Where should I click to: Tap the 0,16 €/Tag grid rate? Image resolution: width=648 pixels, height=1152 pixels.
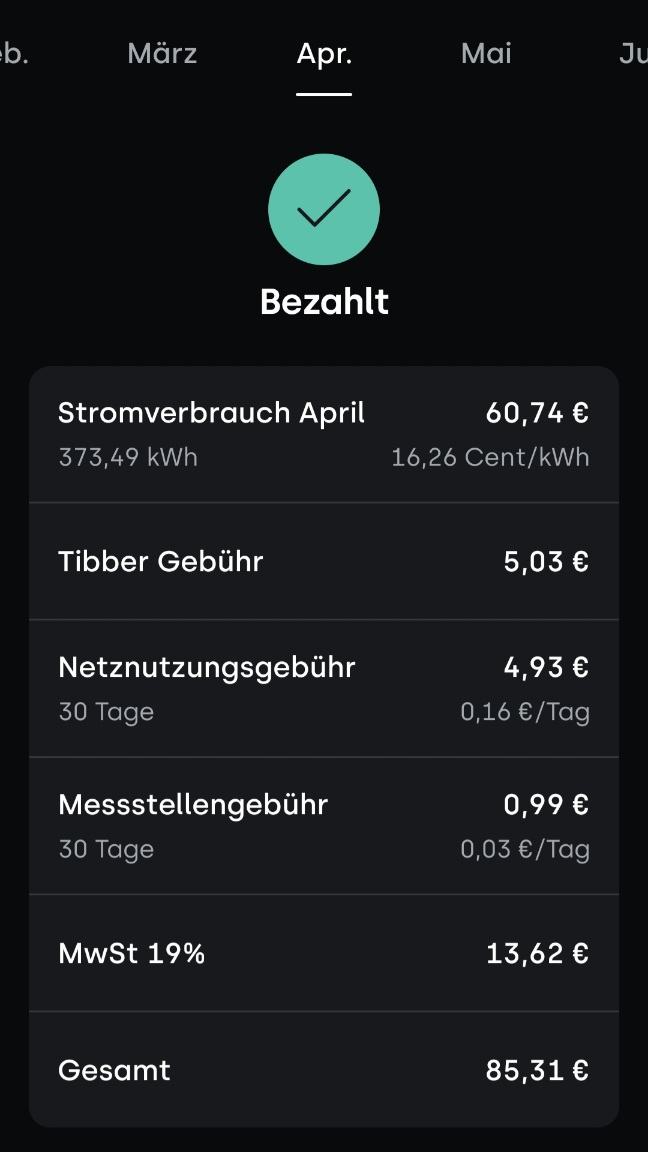coord(525,713)
